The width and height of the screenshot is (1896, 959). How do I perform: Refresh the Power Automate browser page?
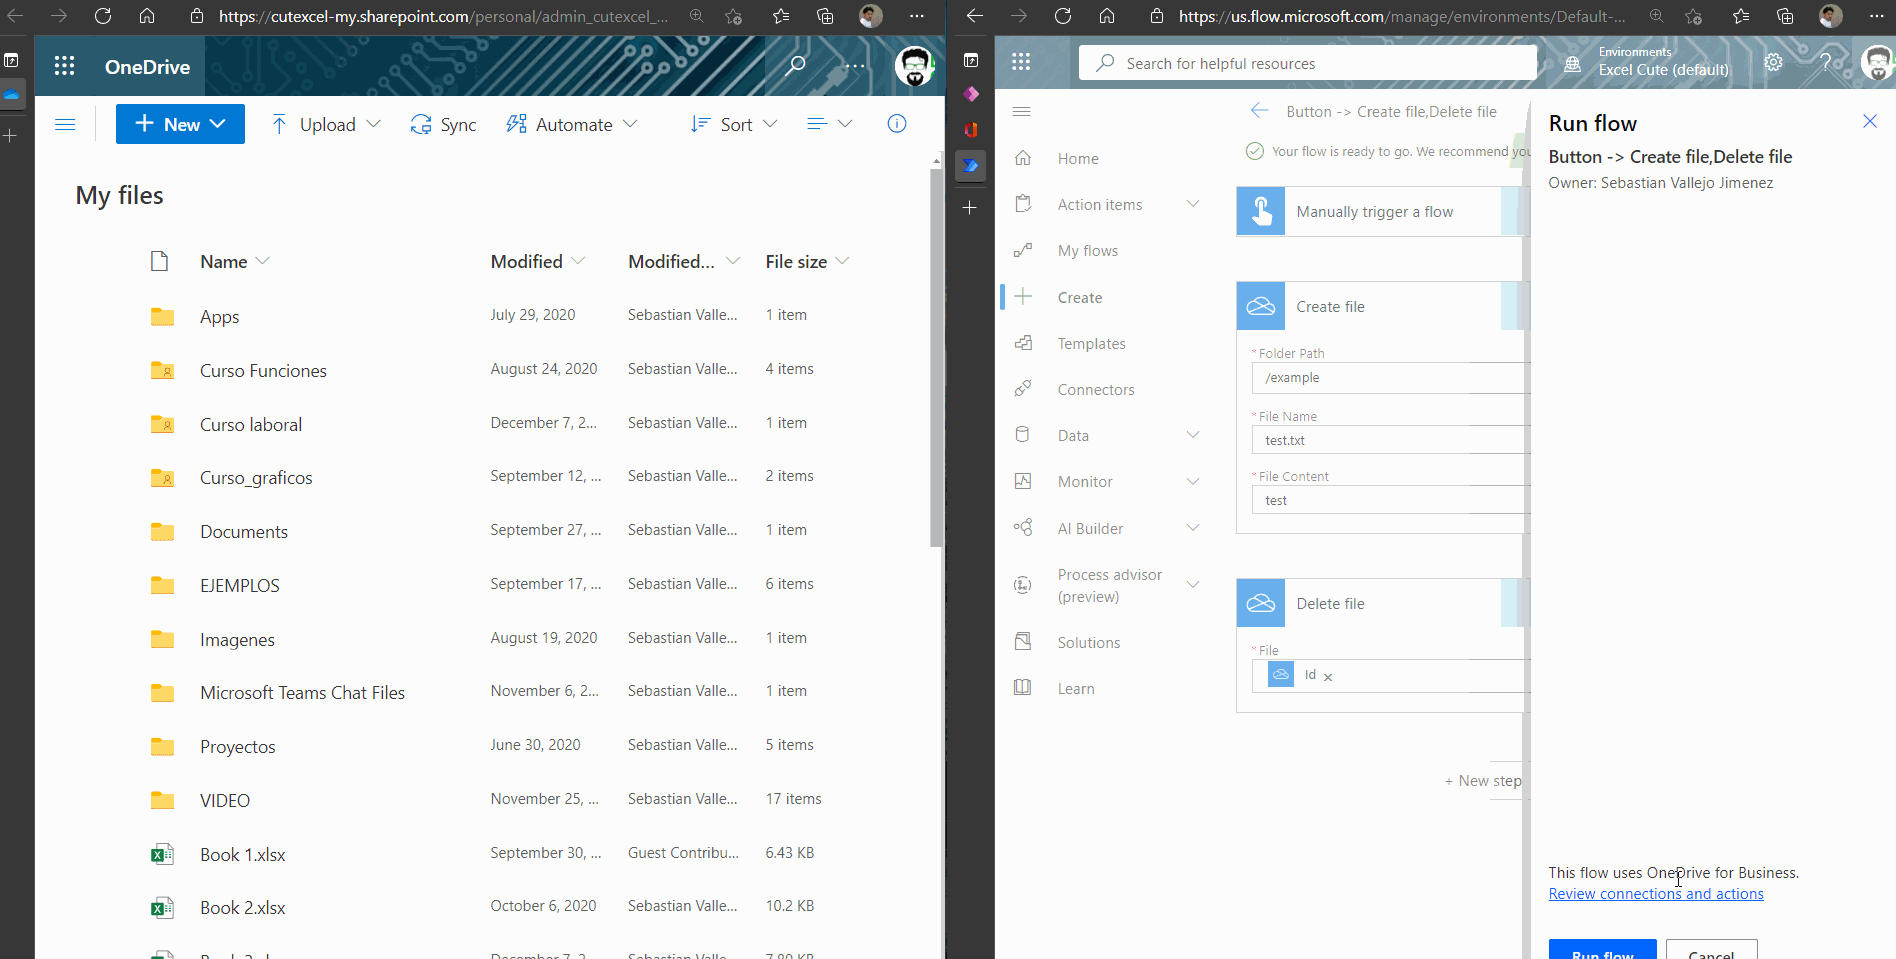tap(1063, 16)
